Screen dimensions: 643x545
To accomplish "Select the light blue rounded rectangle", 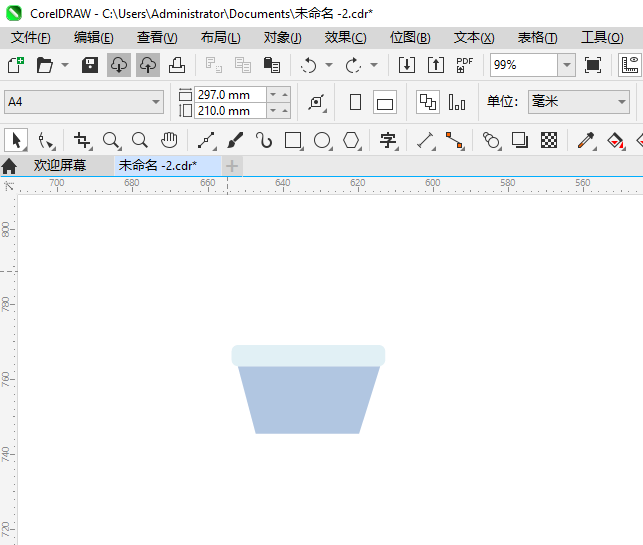I will coord(308,356).
